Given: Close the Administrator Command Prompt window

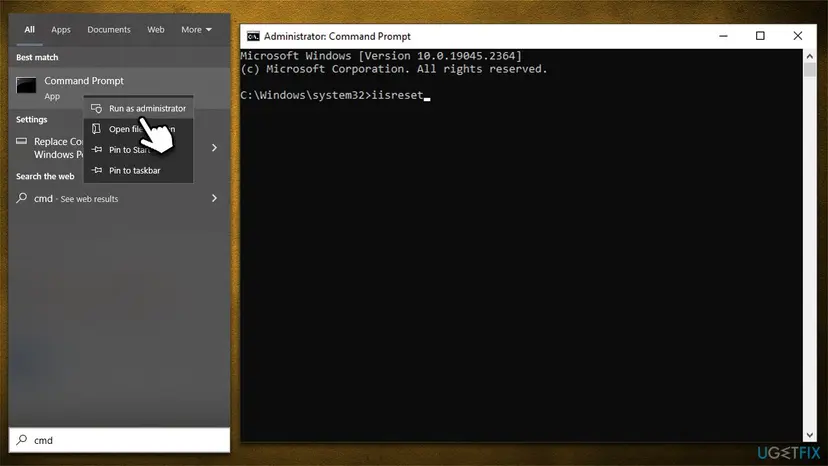Looking at the screenshot, I should click(797, 36).
